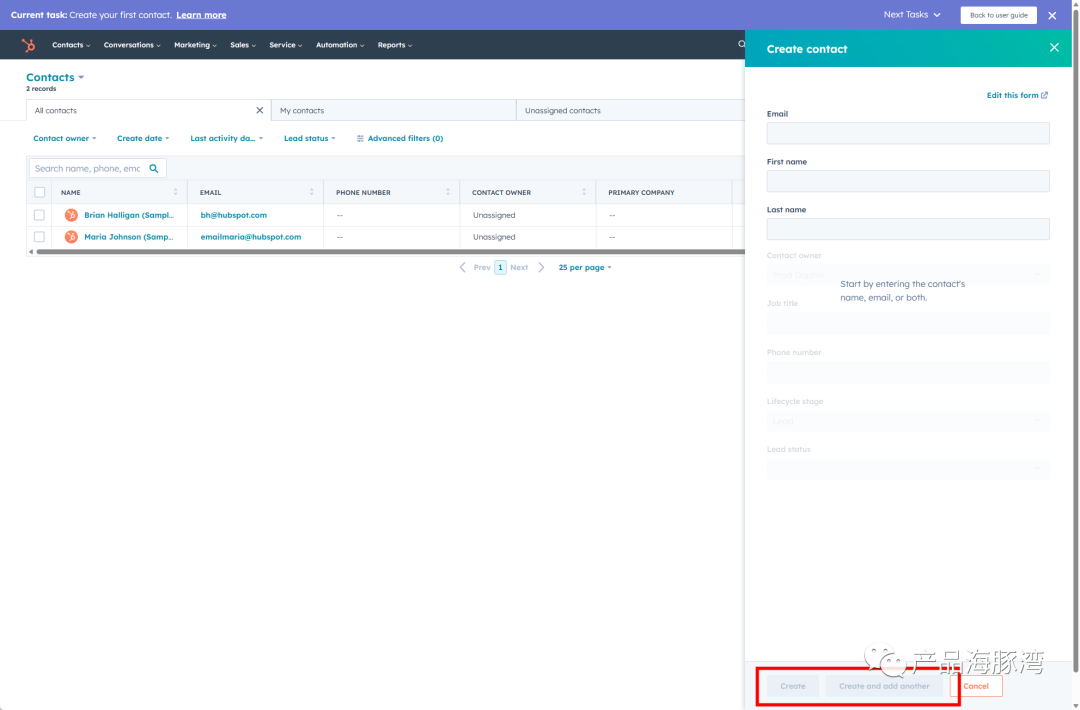Viewport: 1080px width, 710px height.
Task: Close the Create contact panel
Action: (x=1054, y=48)
